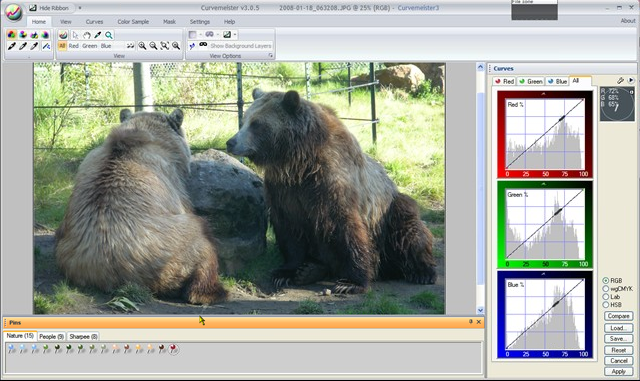
Task: Open the quick access dropdown beside Hide Ribbon
Action: [x=80, y=8]
